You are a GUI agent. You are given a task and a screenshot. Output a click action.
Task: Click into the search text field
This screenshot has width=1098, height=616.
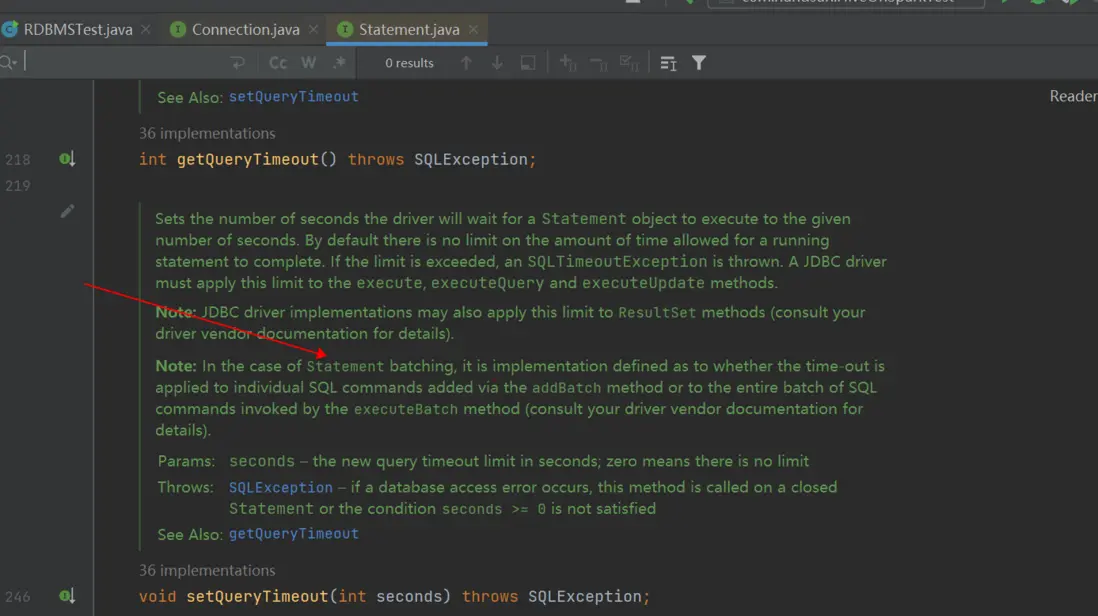pyautogui.click(x=120, y=63)
